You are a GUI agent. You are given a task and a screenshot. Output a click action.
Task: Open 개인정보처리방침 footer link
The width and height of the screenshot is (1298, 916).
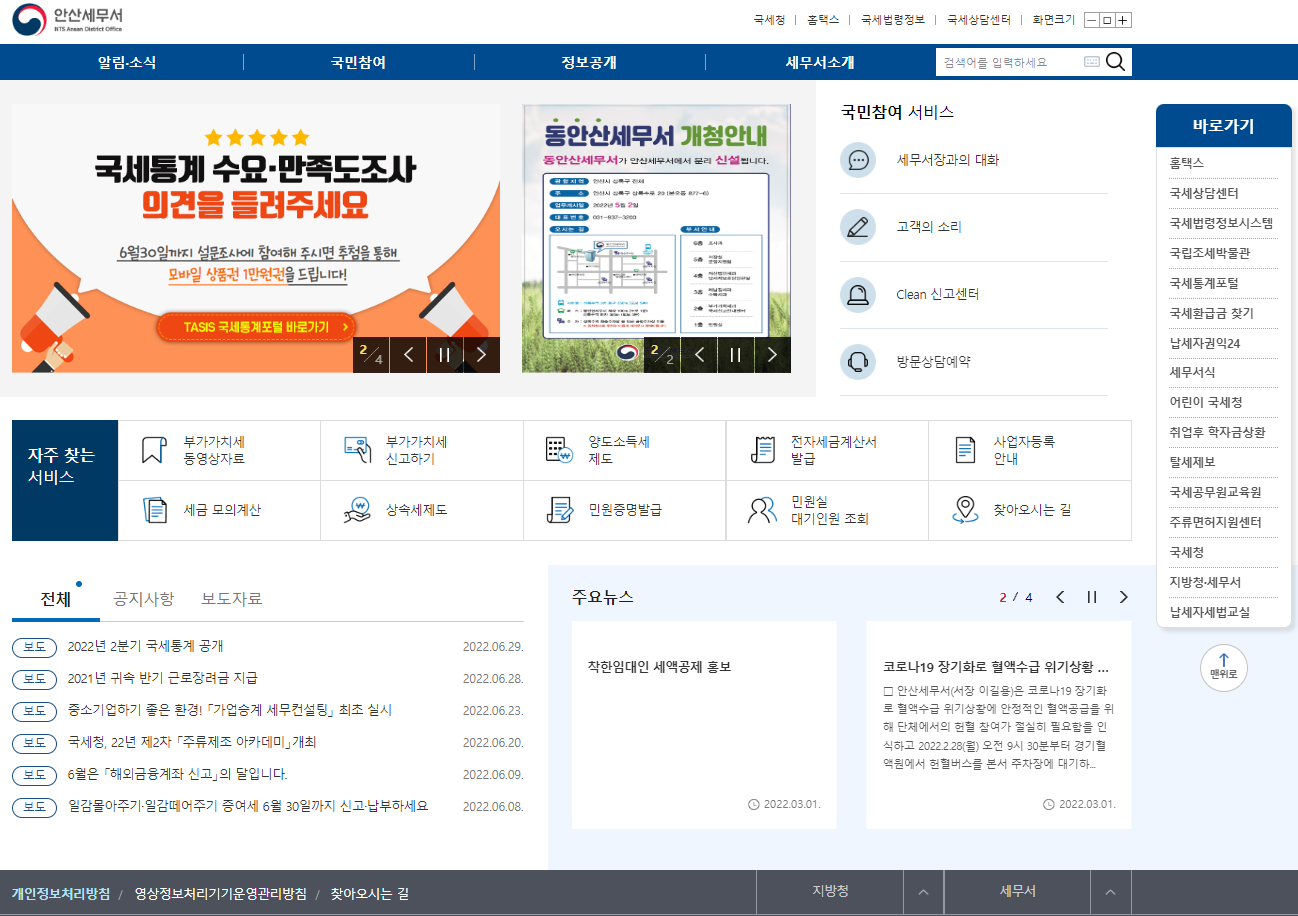point(61,894)
